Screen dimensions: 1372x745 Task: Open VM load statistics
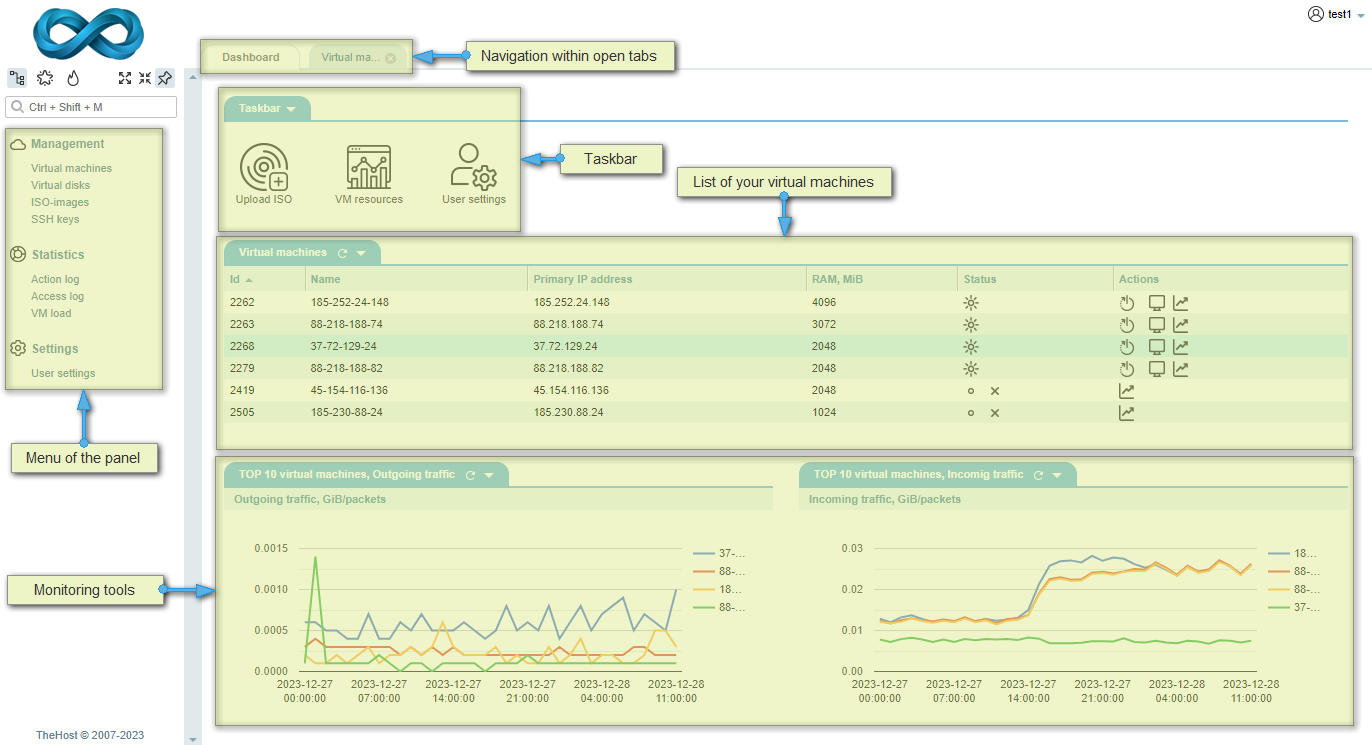(51, 313)
